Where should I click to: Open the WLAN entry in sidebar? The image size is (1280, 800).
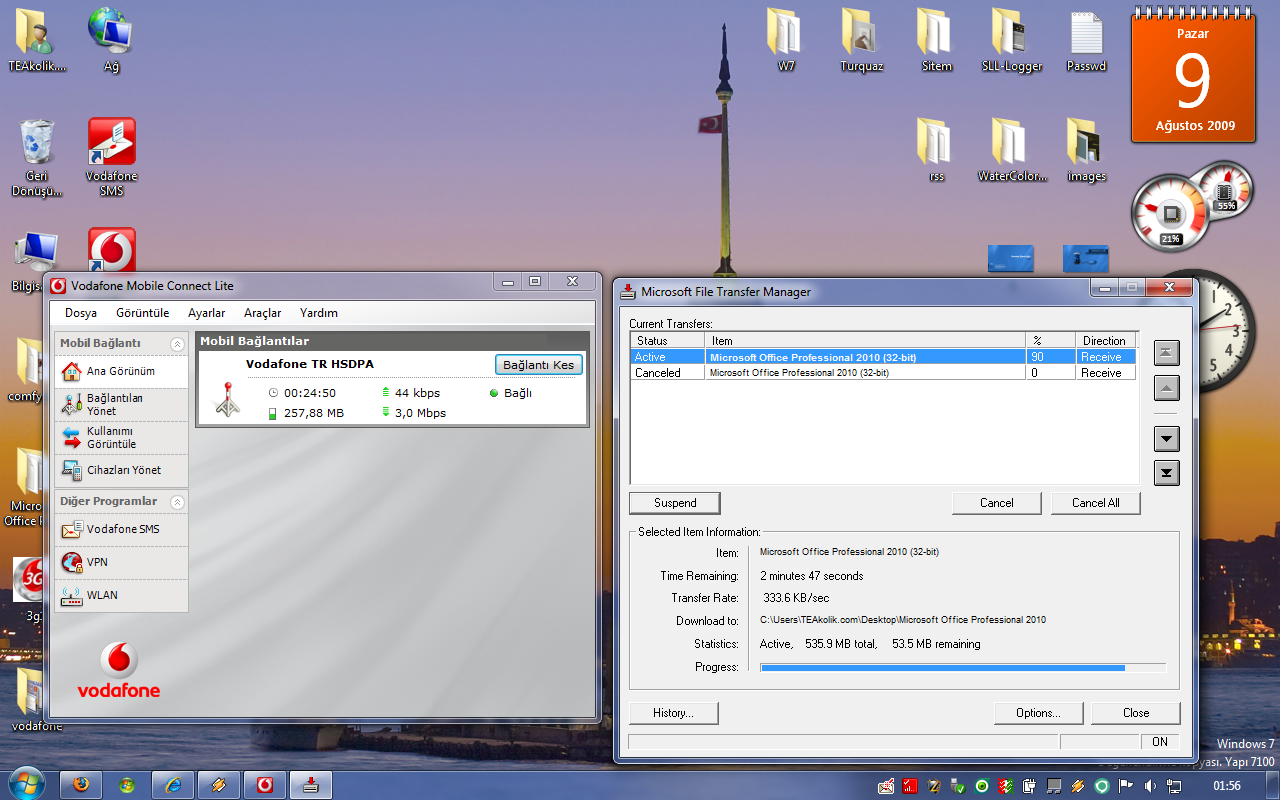[x=121, y=595]
